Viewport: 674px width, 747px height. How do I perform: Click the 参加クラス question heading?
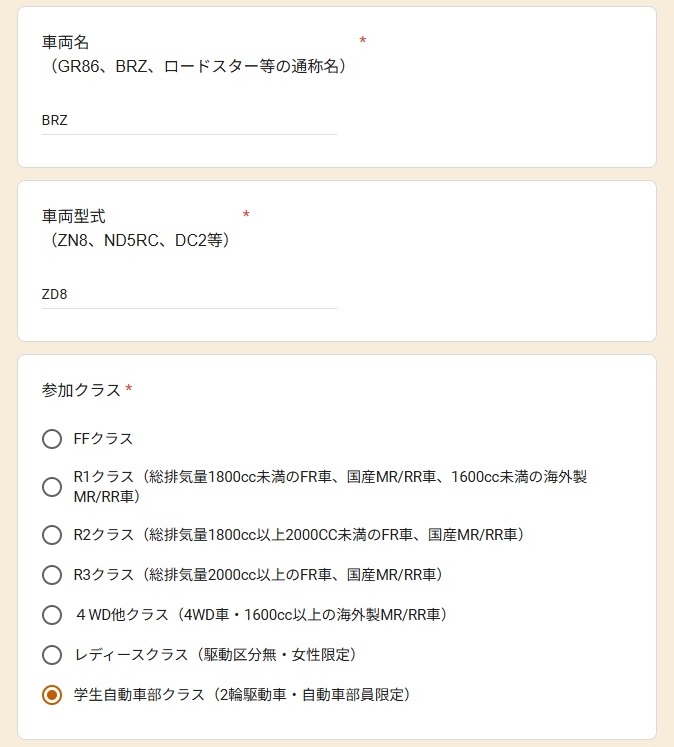[x=81, y=389]
